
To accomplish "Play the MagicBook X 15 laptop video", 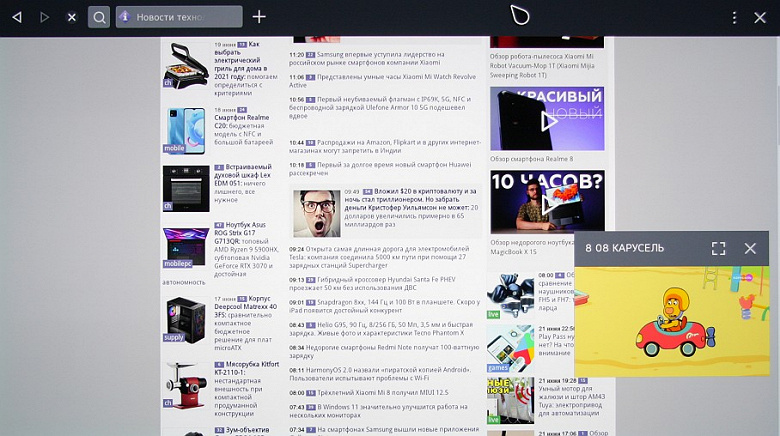I will tap(547, 202).
